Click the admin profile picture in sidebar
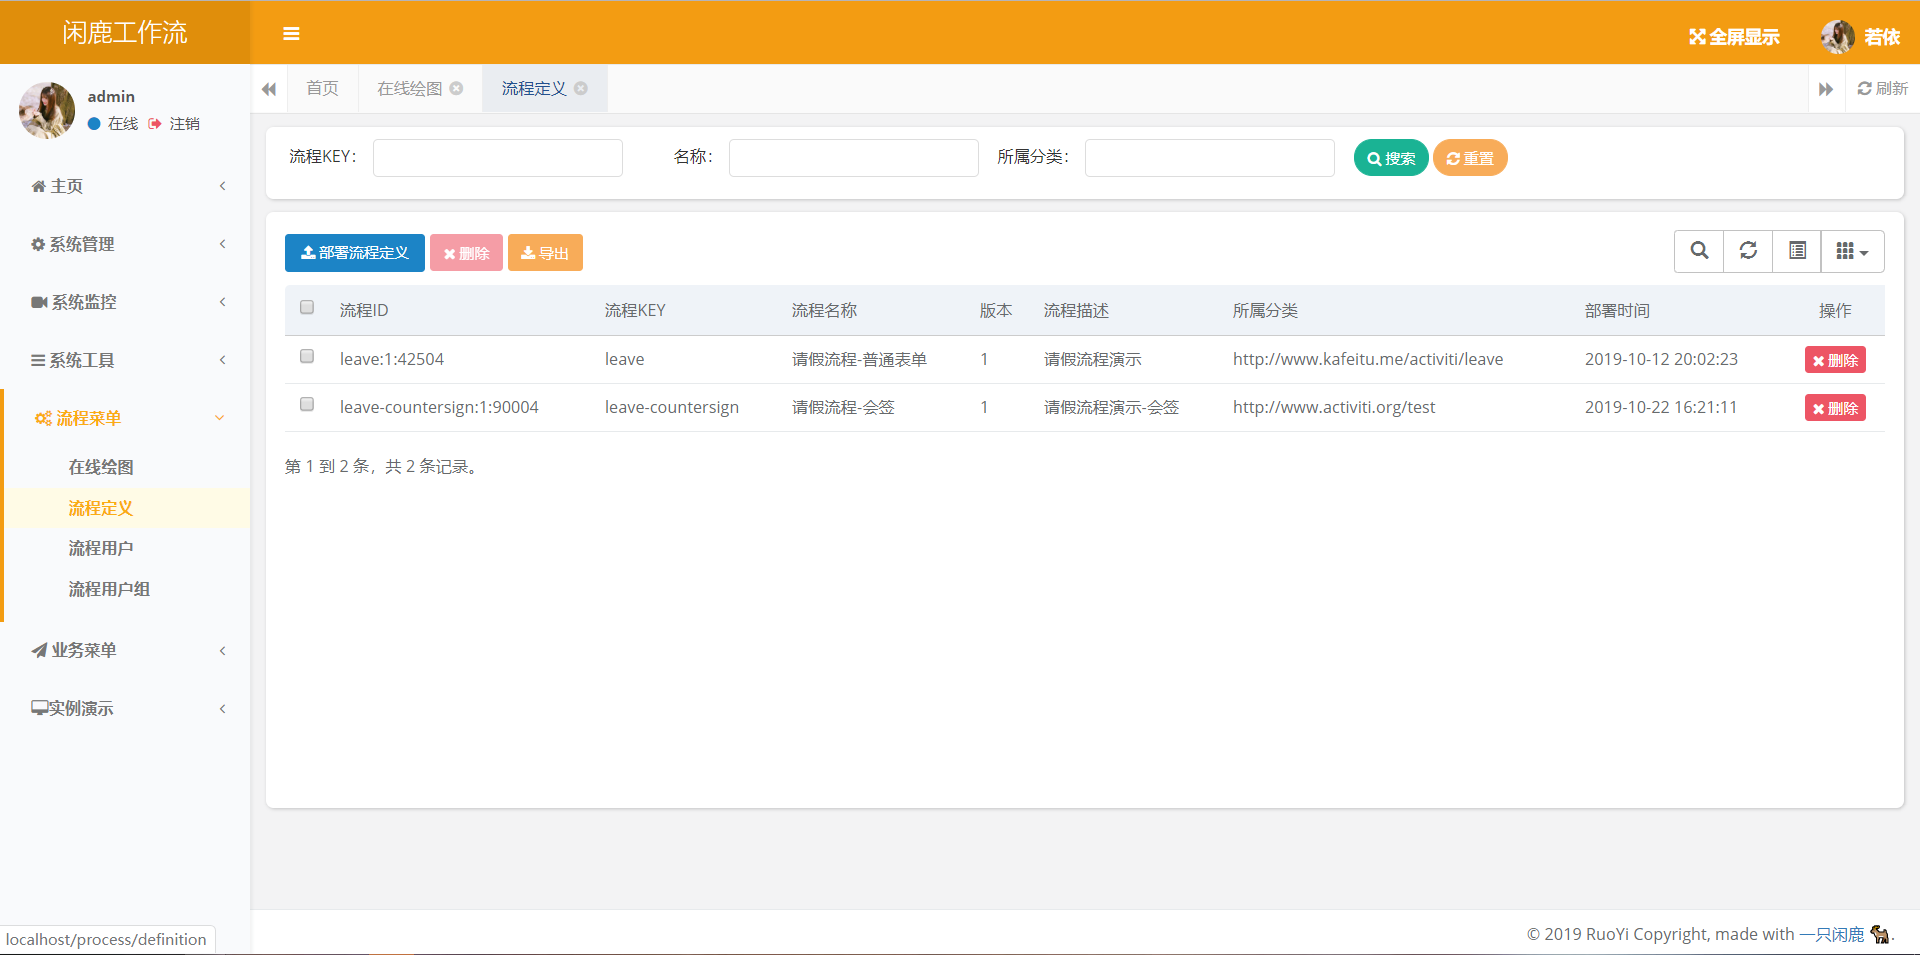The image size is (1920, 955). pyautogui.click(x=47, y=110)
